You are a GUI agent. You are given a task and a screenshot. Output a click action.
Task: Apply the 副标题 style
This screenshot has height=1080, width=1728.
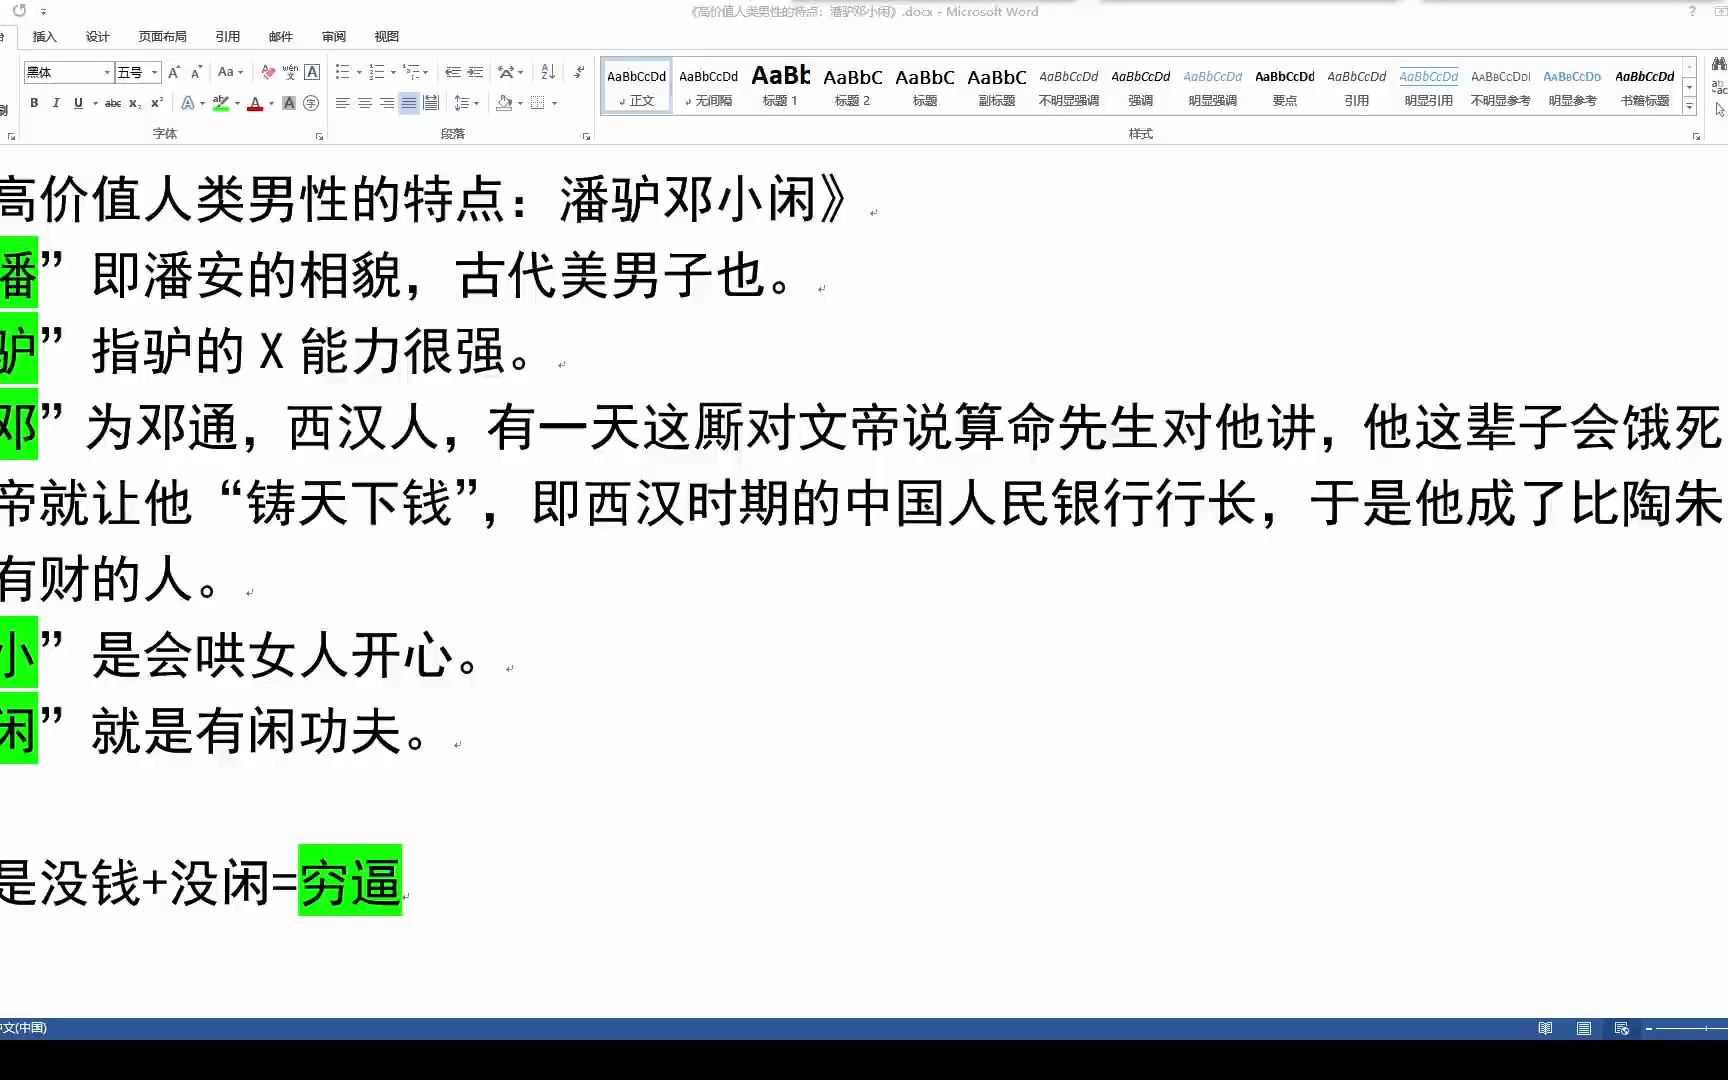pos(997,86)
